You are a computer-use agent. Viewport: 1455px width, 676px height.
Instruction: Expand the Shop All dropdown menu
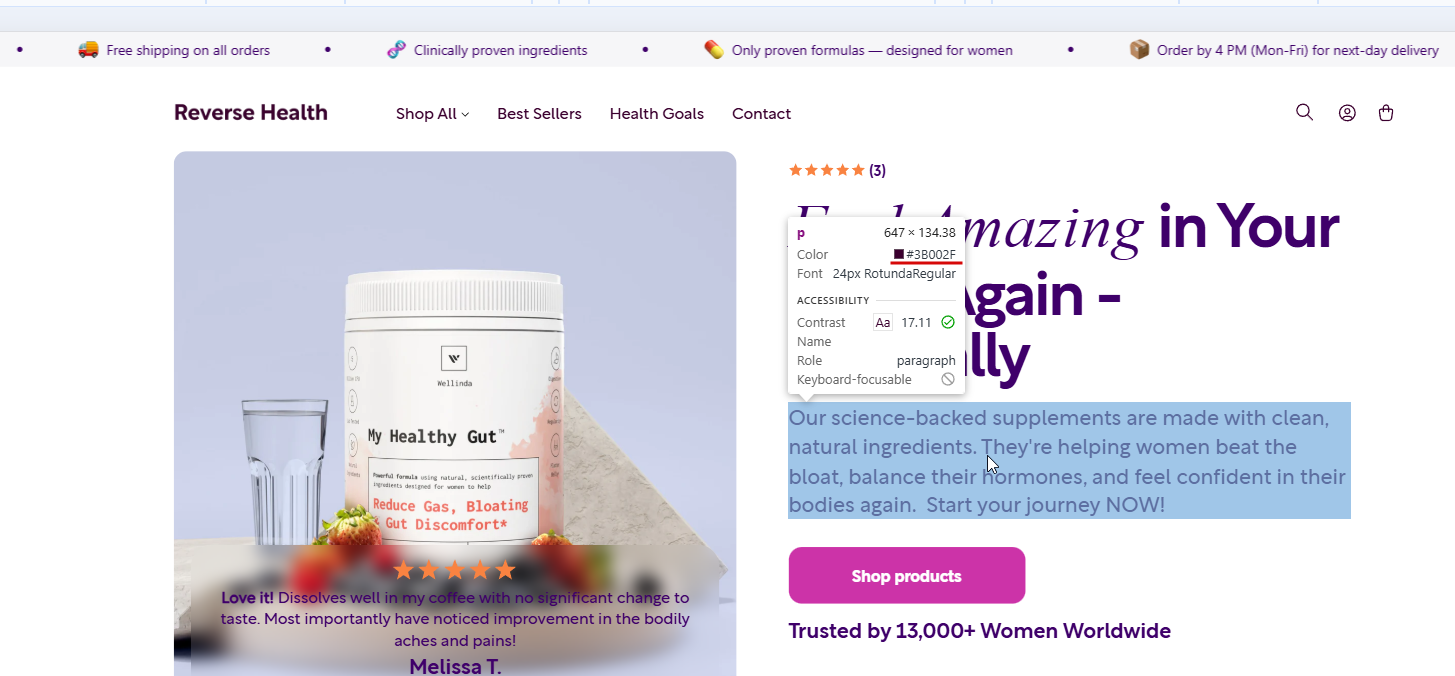click(x=432, y=114)
